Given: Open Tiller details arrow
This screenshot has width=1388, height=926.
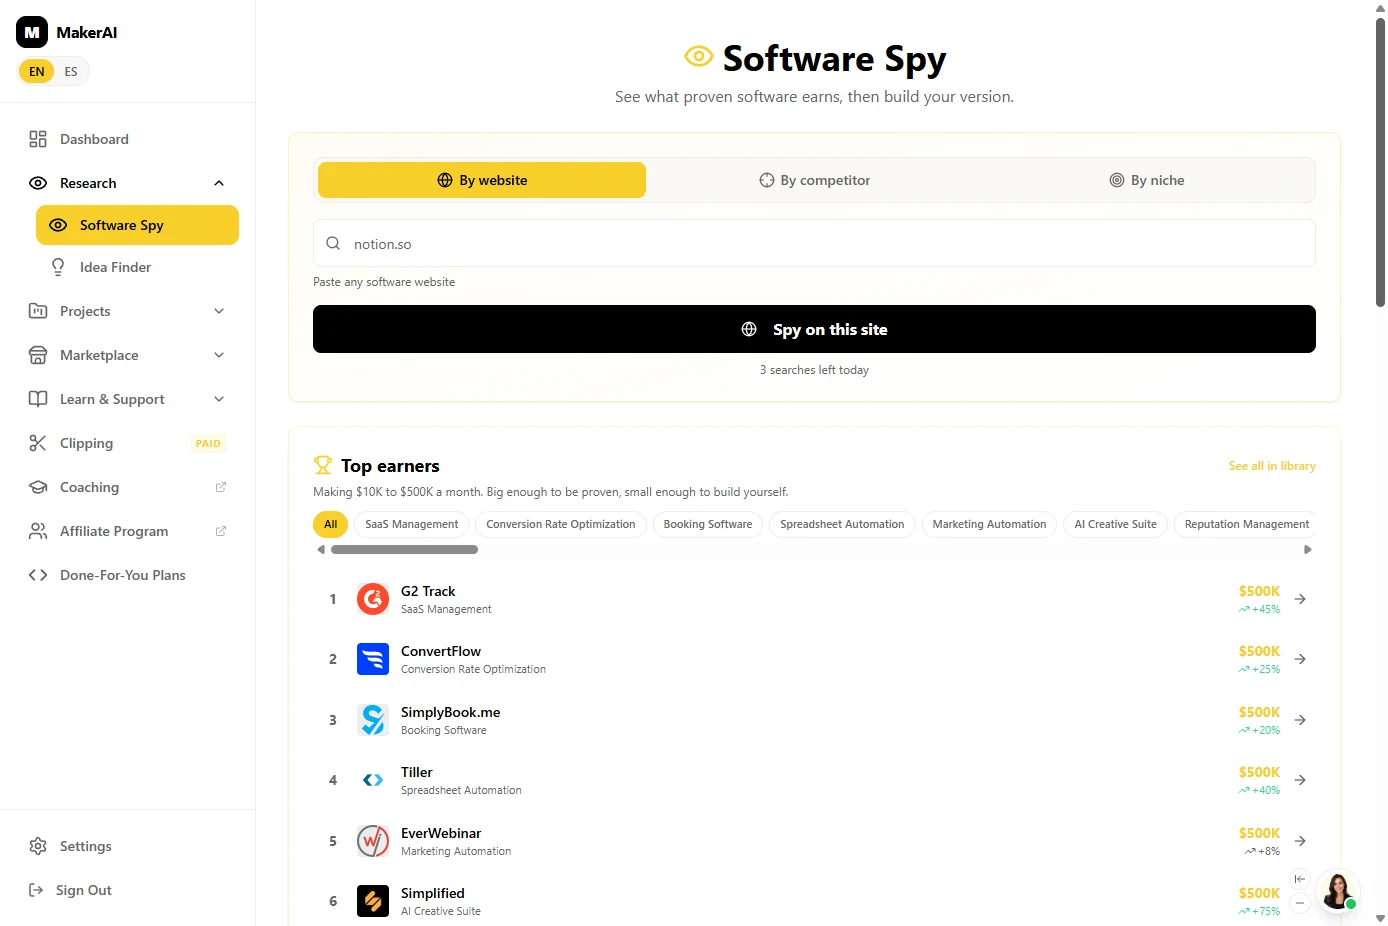Looking at the screenshot, I should pos(1300,780).
